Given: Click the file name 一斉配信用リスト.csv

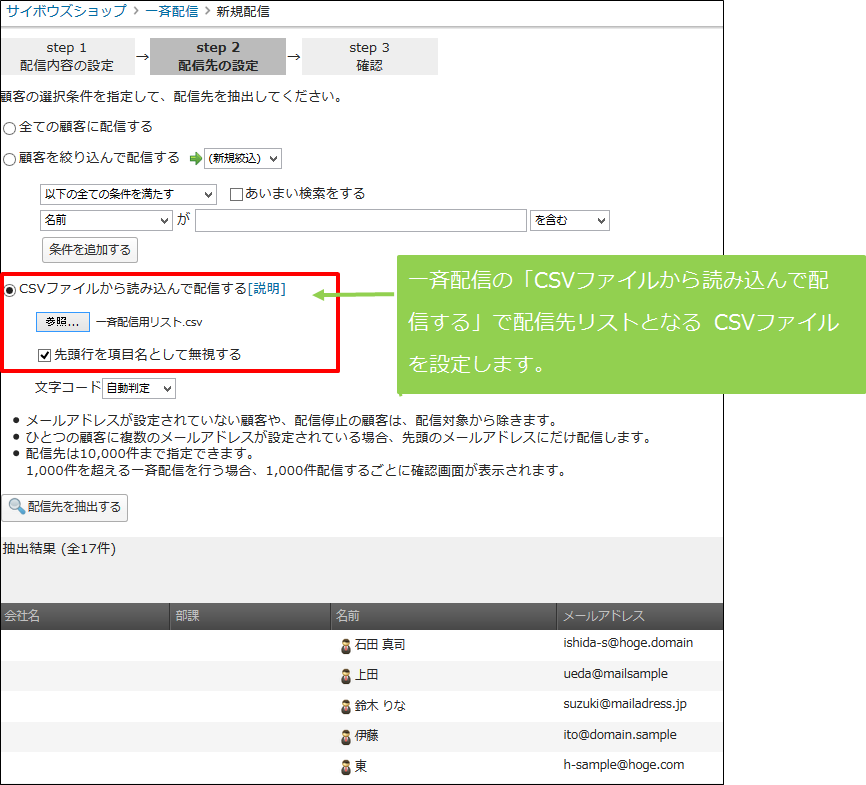Looking at the screenshot, I should coord(149,322).
